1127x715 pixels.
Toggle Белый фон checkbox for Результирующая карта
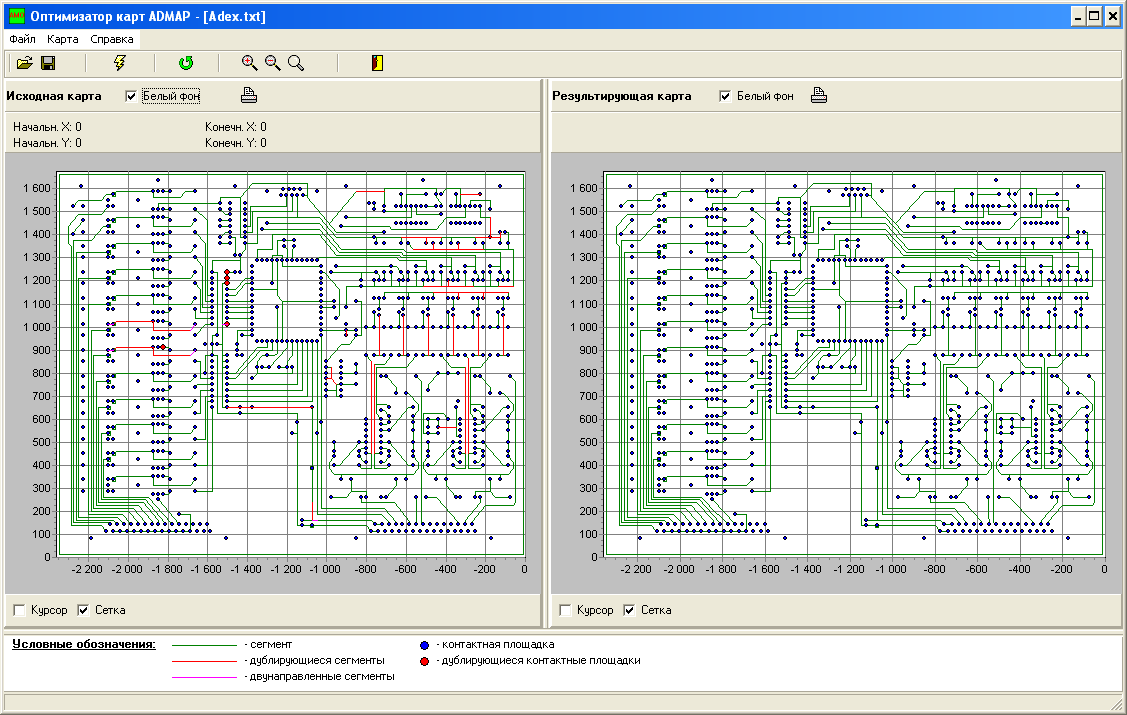pyautogui.click(x=725, y=97)
